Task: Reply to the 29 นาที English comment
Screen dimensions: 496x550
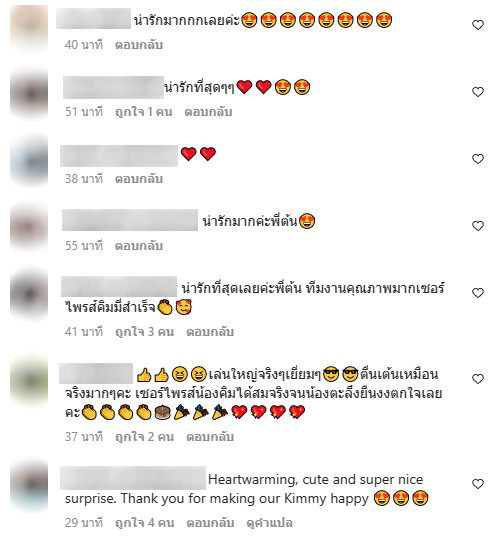Action: pos(210,523)
